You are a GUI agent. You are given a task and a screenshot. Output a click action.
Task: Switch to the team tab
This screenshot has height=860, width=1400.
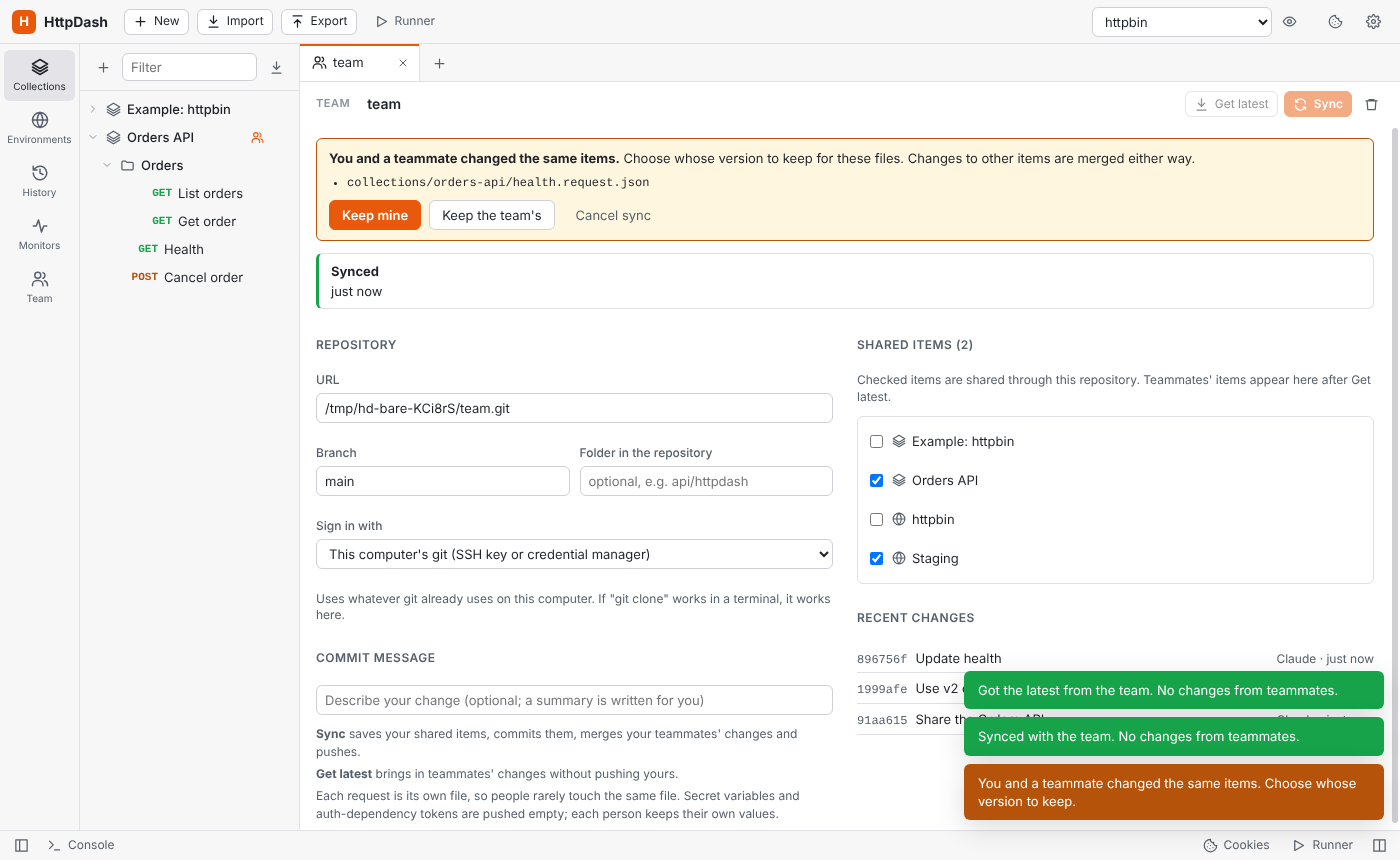(x=359, y=63)
